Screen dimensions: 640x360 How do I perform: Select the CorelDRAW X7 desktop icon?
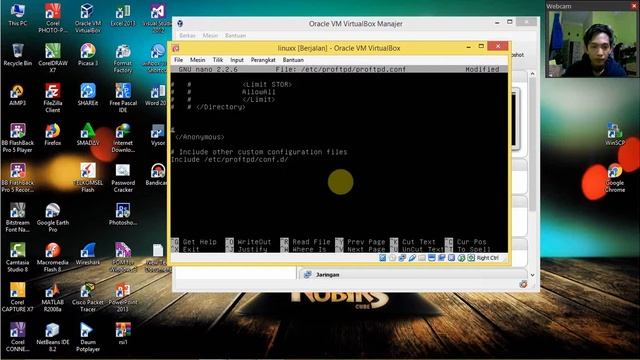pyautogui.click(x=53, y=58)
